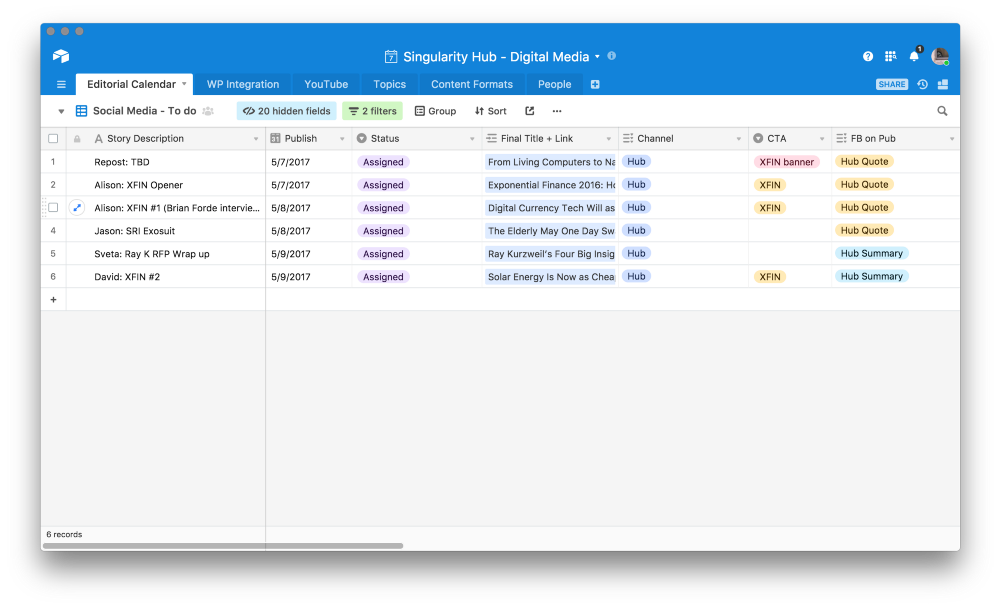Click the Hub channel tag in row 4
The height and width of the screenshot is (608, 1000).
tap(636, 230)
